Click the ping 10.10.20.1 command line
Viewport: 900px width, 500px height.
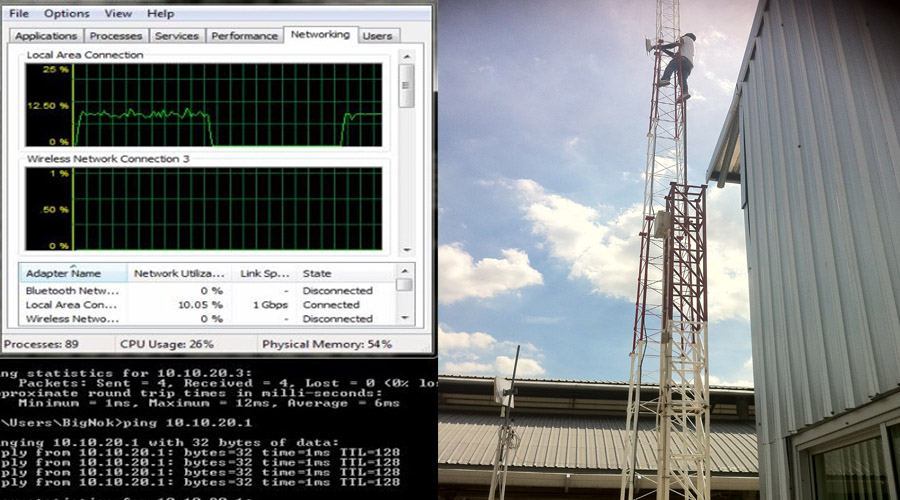tap(126, 423)
